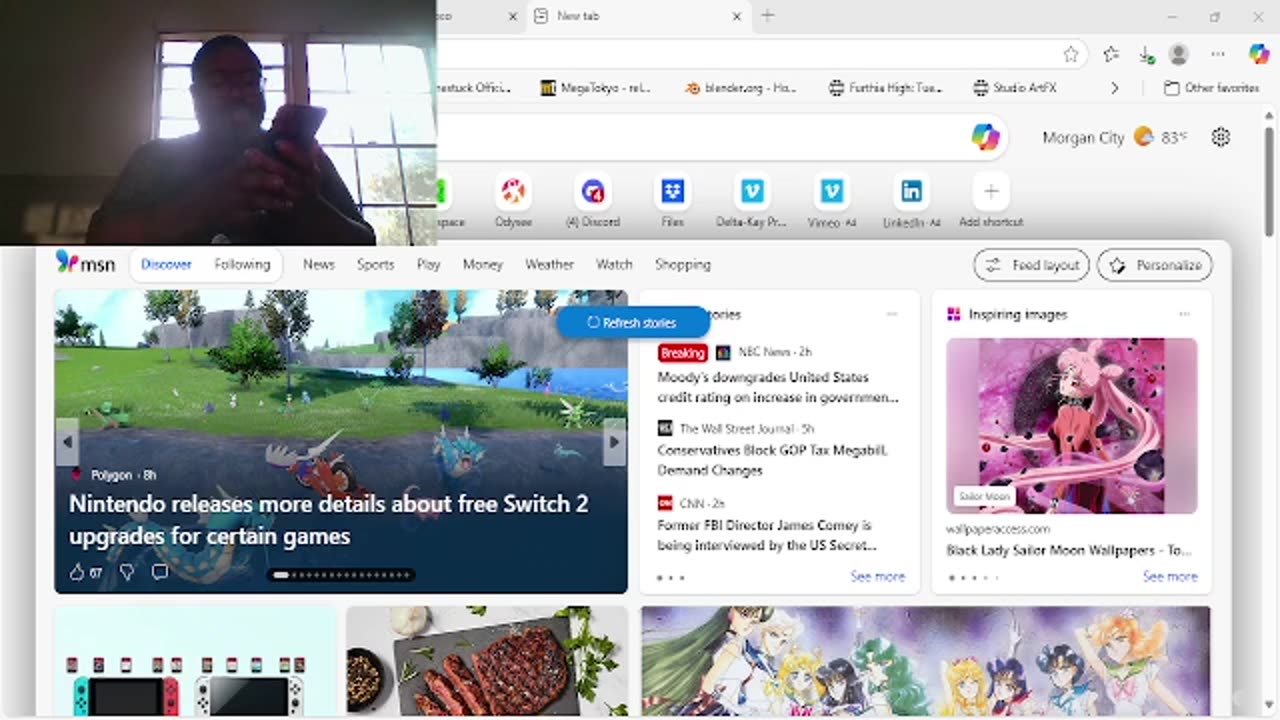Open the Sailor Moon group artwork card
Viewport: 1280px width, 720px height.
(x=925, y=661)
